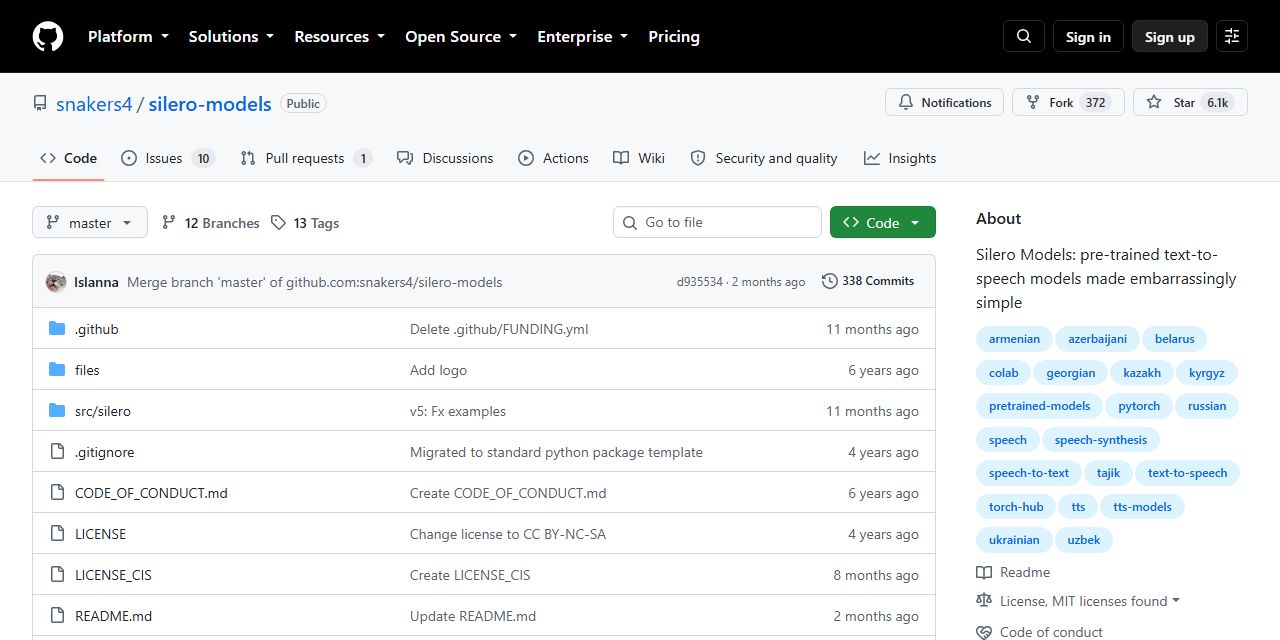Select the speech-synthesis topic tag
This screenshot has height=640, width=1280.
[1100, 440]
